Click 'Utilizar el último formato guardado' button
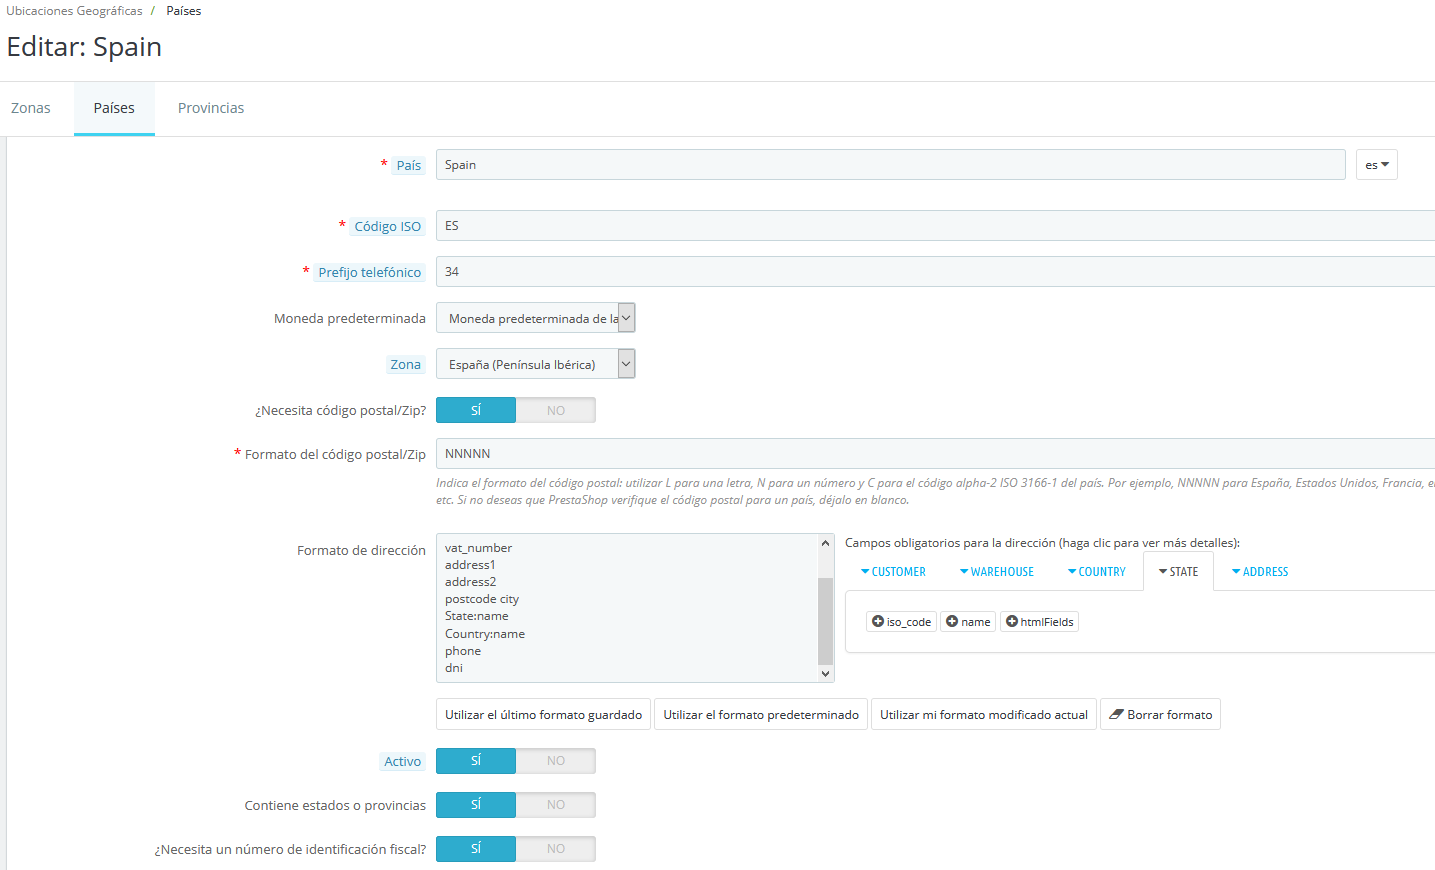 coord(544,714)
